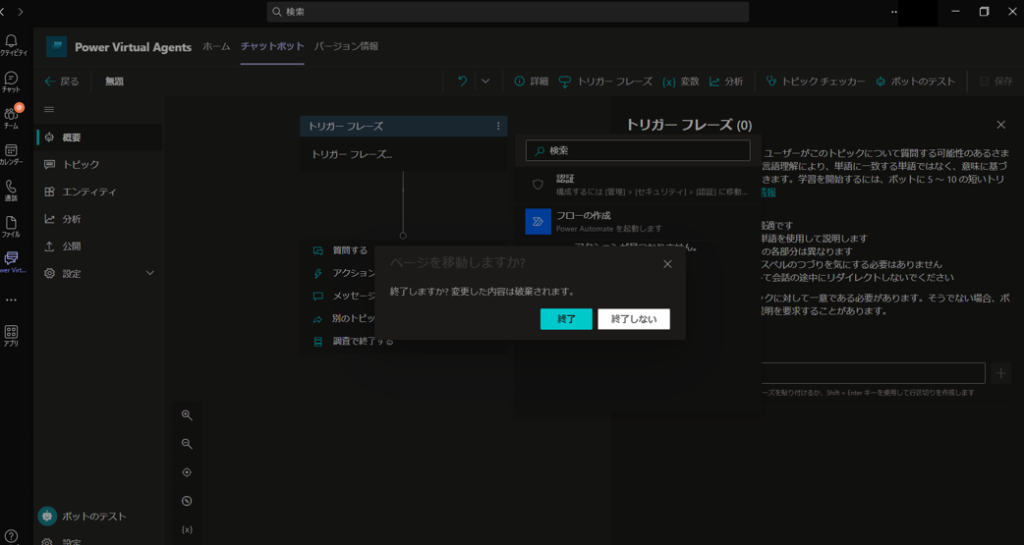
Task: Open the trigger phrase node options menu
Action: coord(498,126)
